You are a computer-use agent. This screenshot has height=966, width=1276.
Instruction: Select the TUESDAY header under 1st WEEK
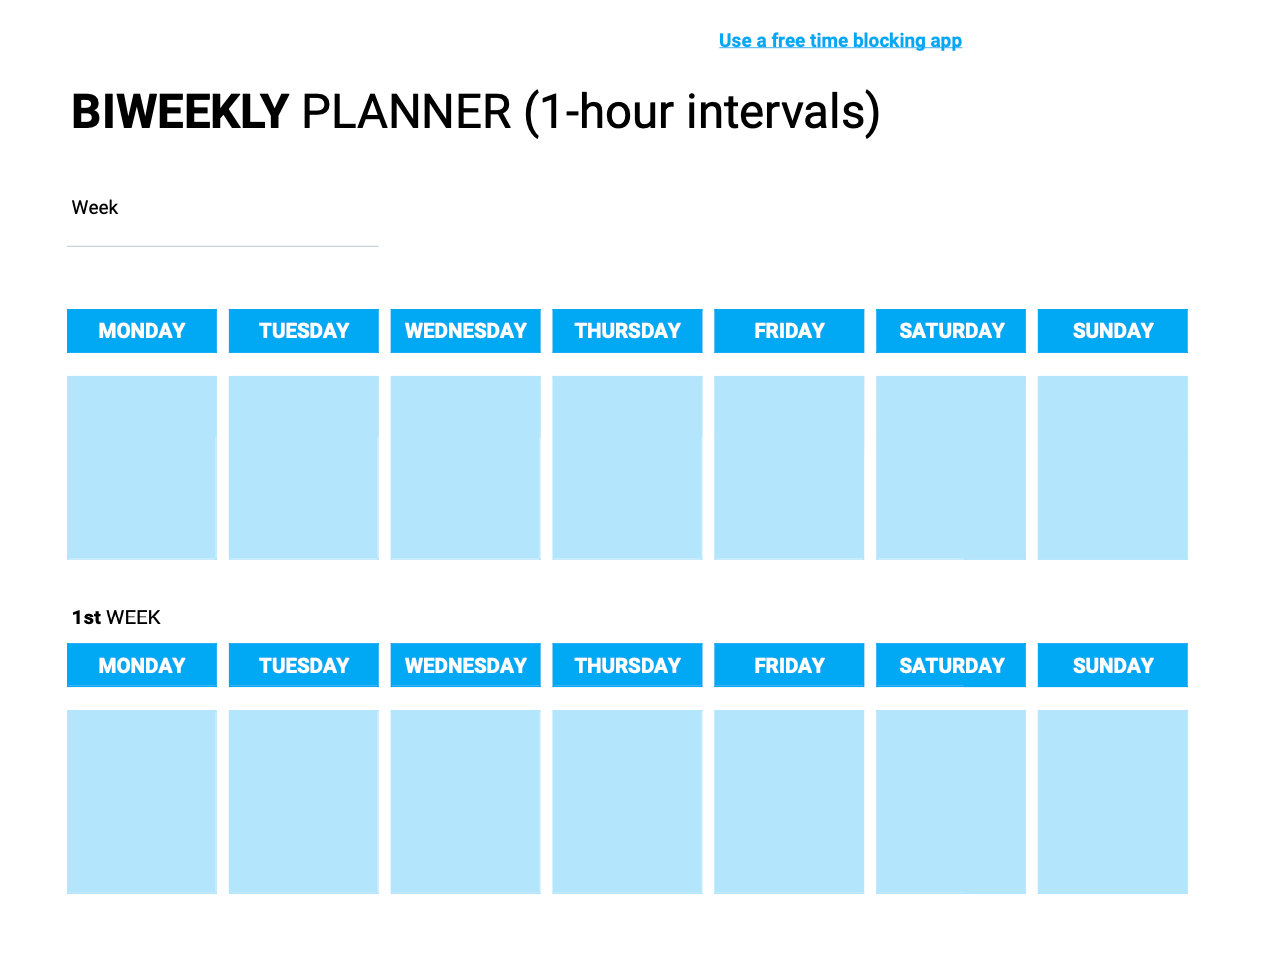pos(304,665)
